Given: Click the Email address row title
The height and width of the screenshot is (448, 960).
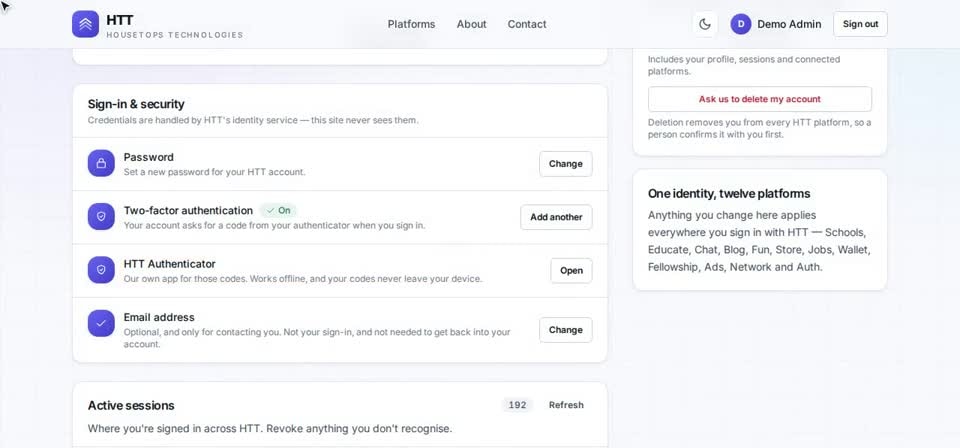Looking at the screenshot, I should 159,317.
